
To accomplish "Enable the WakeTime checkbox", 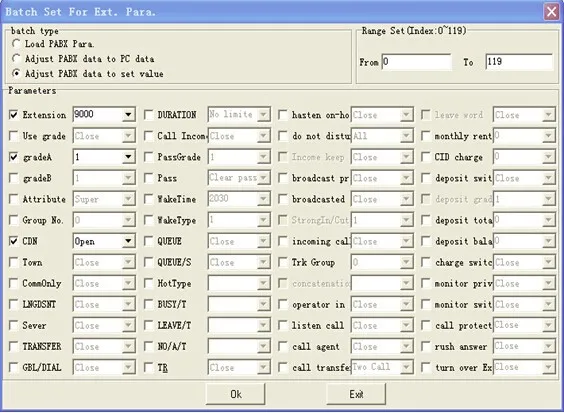I will pyautogui.click(x=149, y=199).
